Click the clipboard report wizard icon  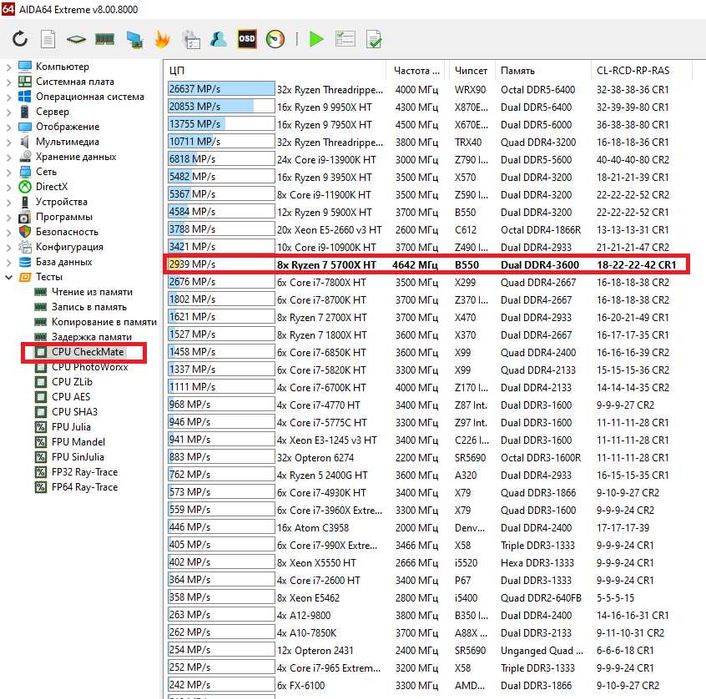coord(191,39)
